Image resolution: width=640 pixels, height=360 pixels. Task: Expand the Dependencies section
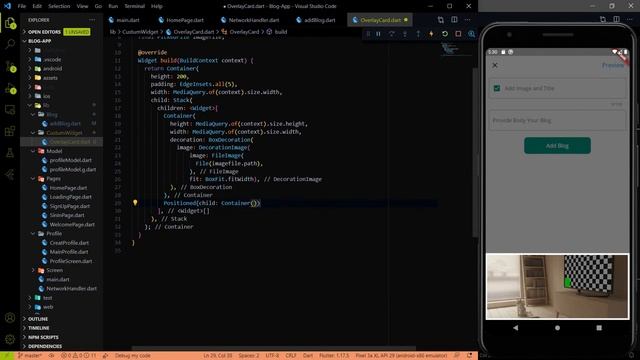pyautogui.click(x=45, y=346)
